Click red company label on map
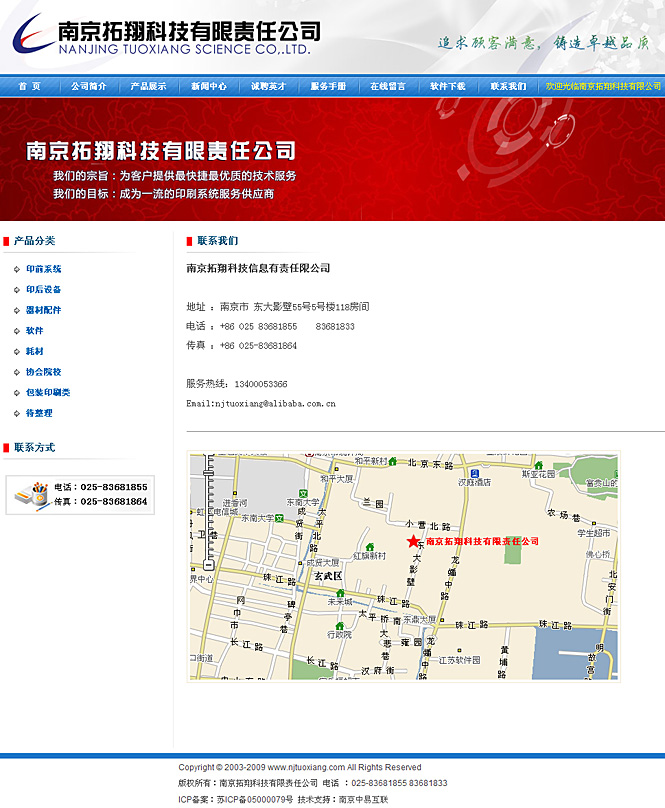This screenshot has height=808, width=665. click(x=482, y=541)
